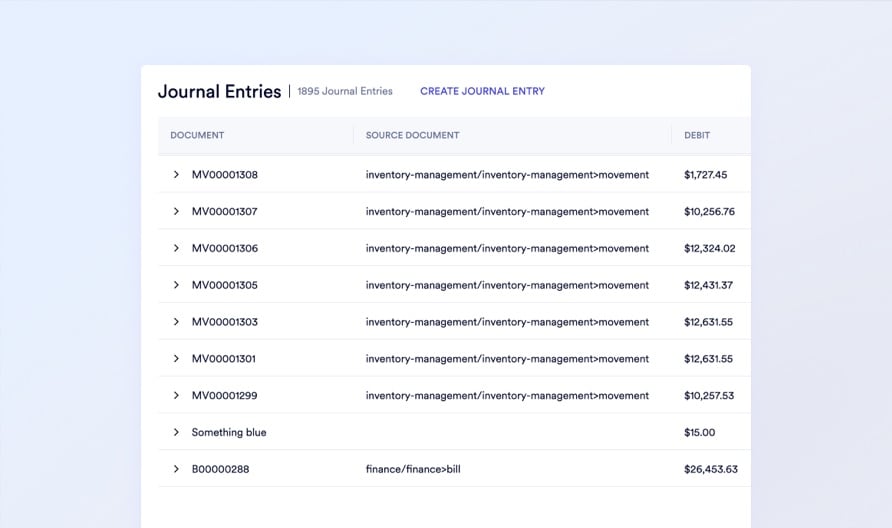Click the Journal Entries page heading
The height and width of the screenshot is (528, 892).
(x=220, y=92)
